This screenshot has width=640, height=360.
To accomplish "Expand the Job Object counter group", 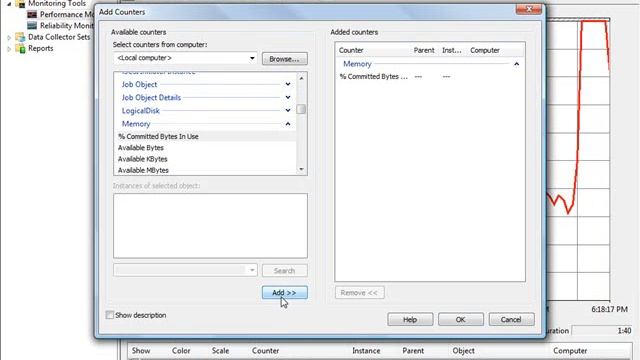I will (288, 84).
